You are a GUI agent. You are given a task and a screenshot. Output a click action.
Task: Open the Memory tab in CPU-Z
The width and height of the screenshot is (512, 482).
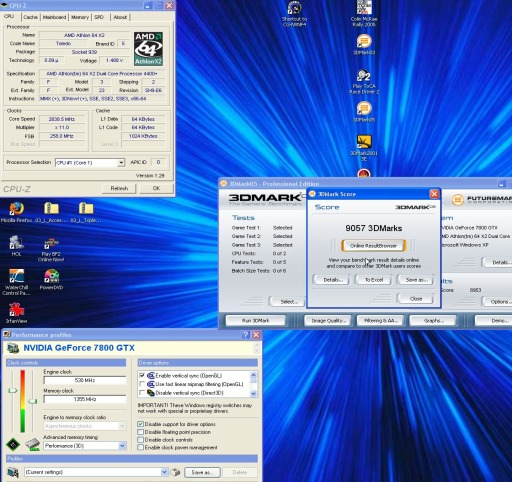pos(80,17)
